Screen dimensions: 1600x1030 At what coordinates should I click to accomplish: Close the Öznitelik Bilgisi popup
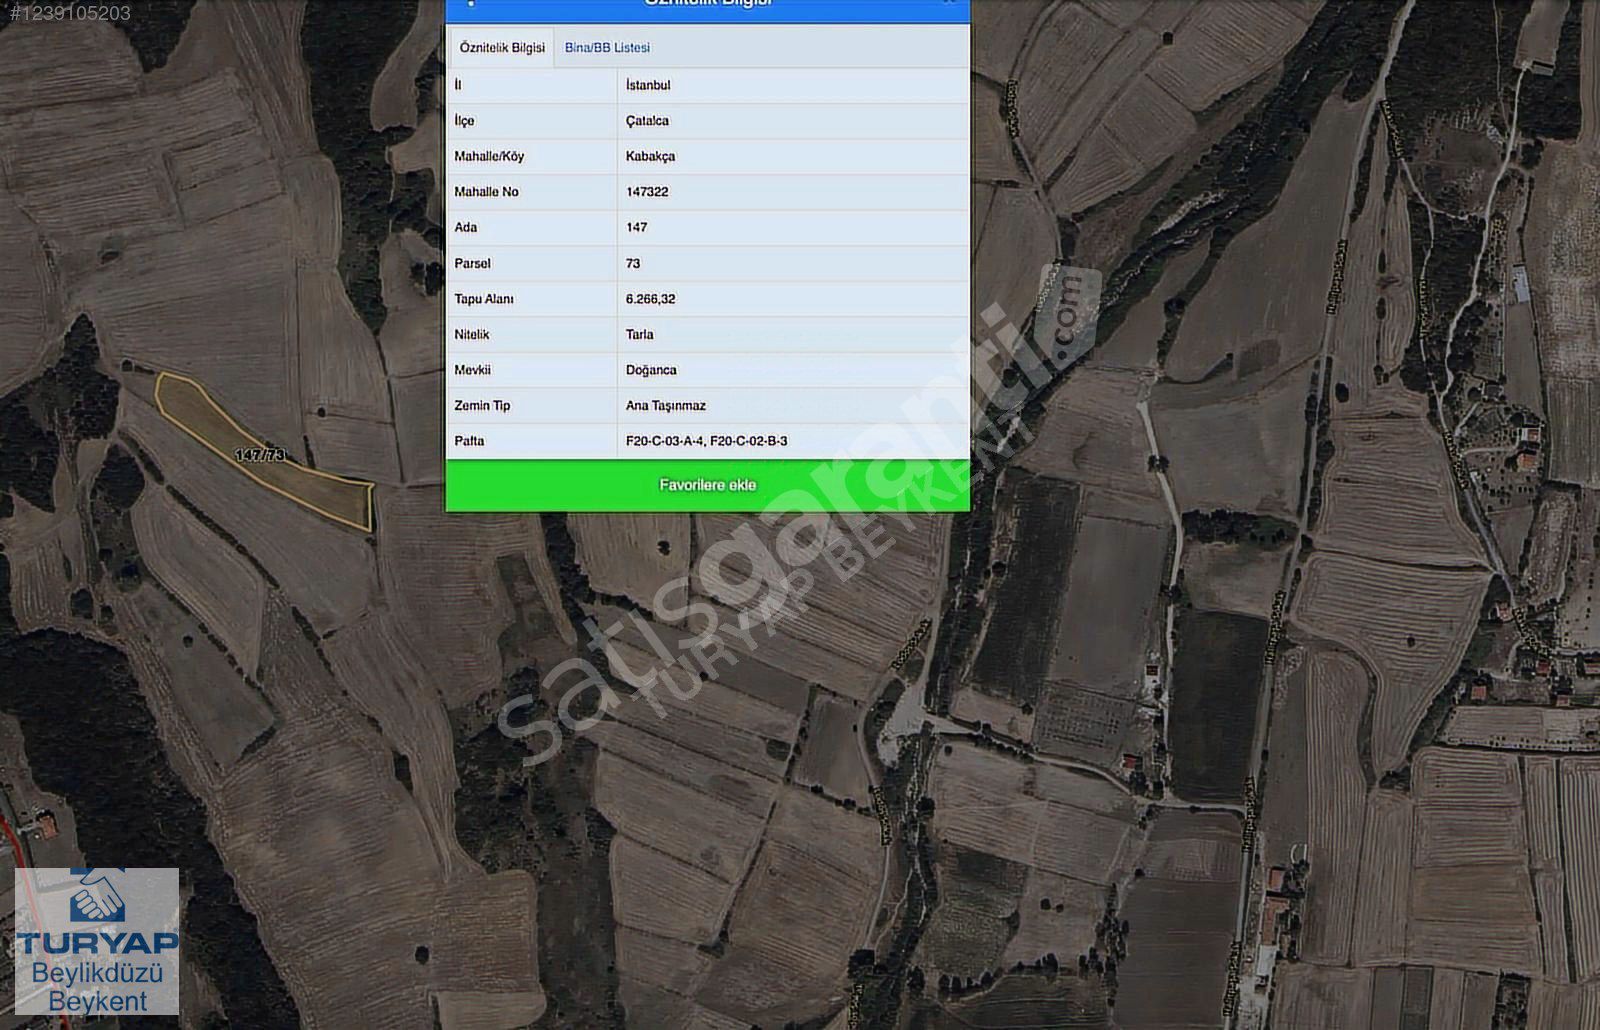tap(949, 3)
